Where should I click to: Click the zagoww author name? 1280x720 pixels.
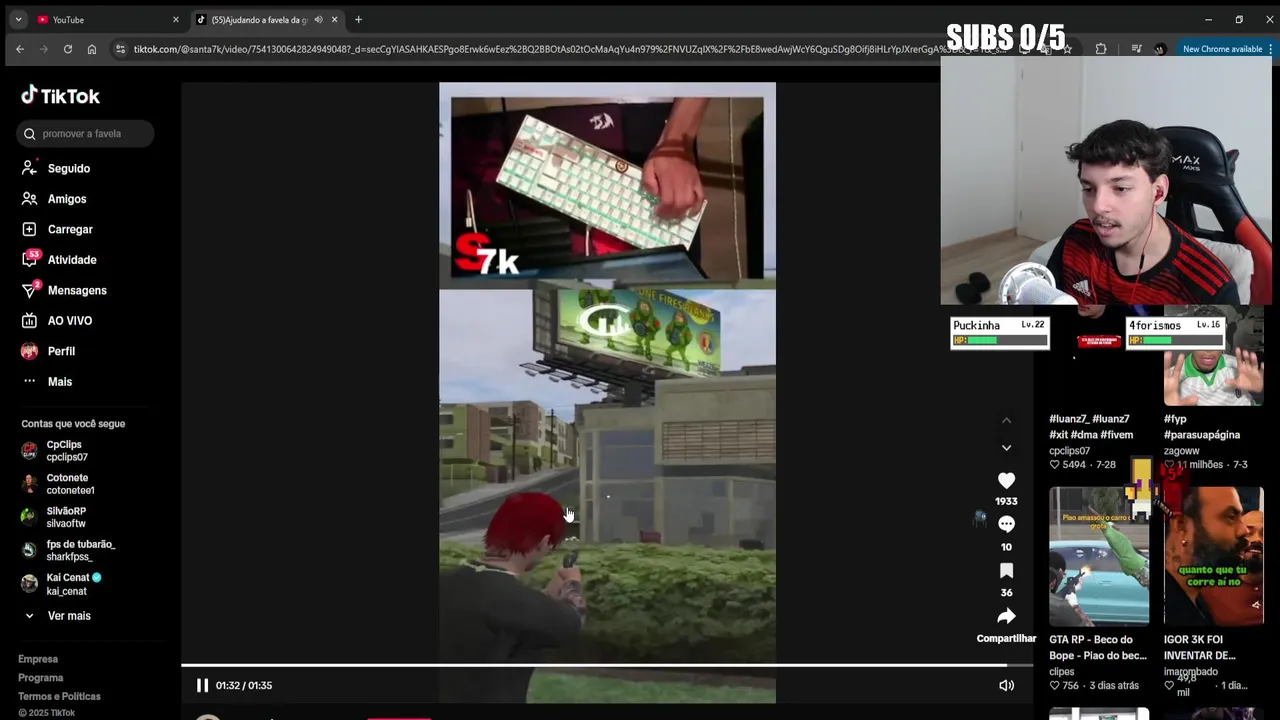pyautogui.click(x=1181, y=451)
